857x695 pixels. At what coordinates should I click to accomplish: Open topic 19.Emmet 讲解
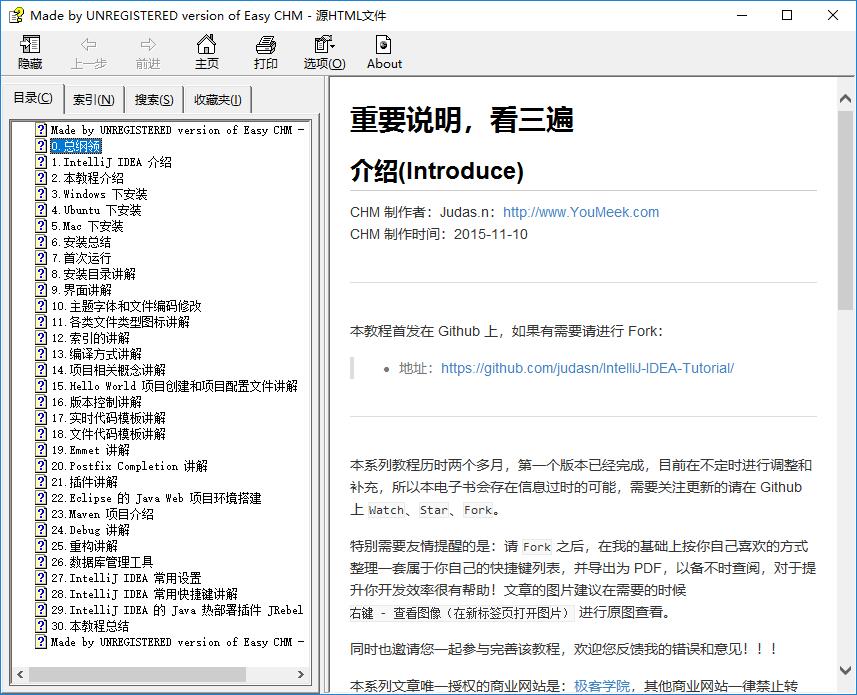[x=90, y=450]
